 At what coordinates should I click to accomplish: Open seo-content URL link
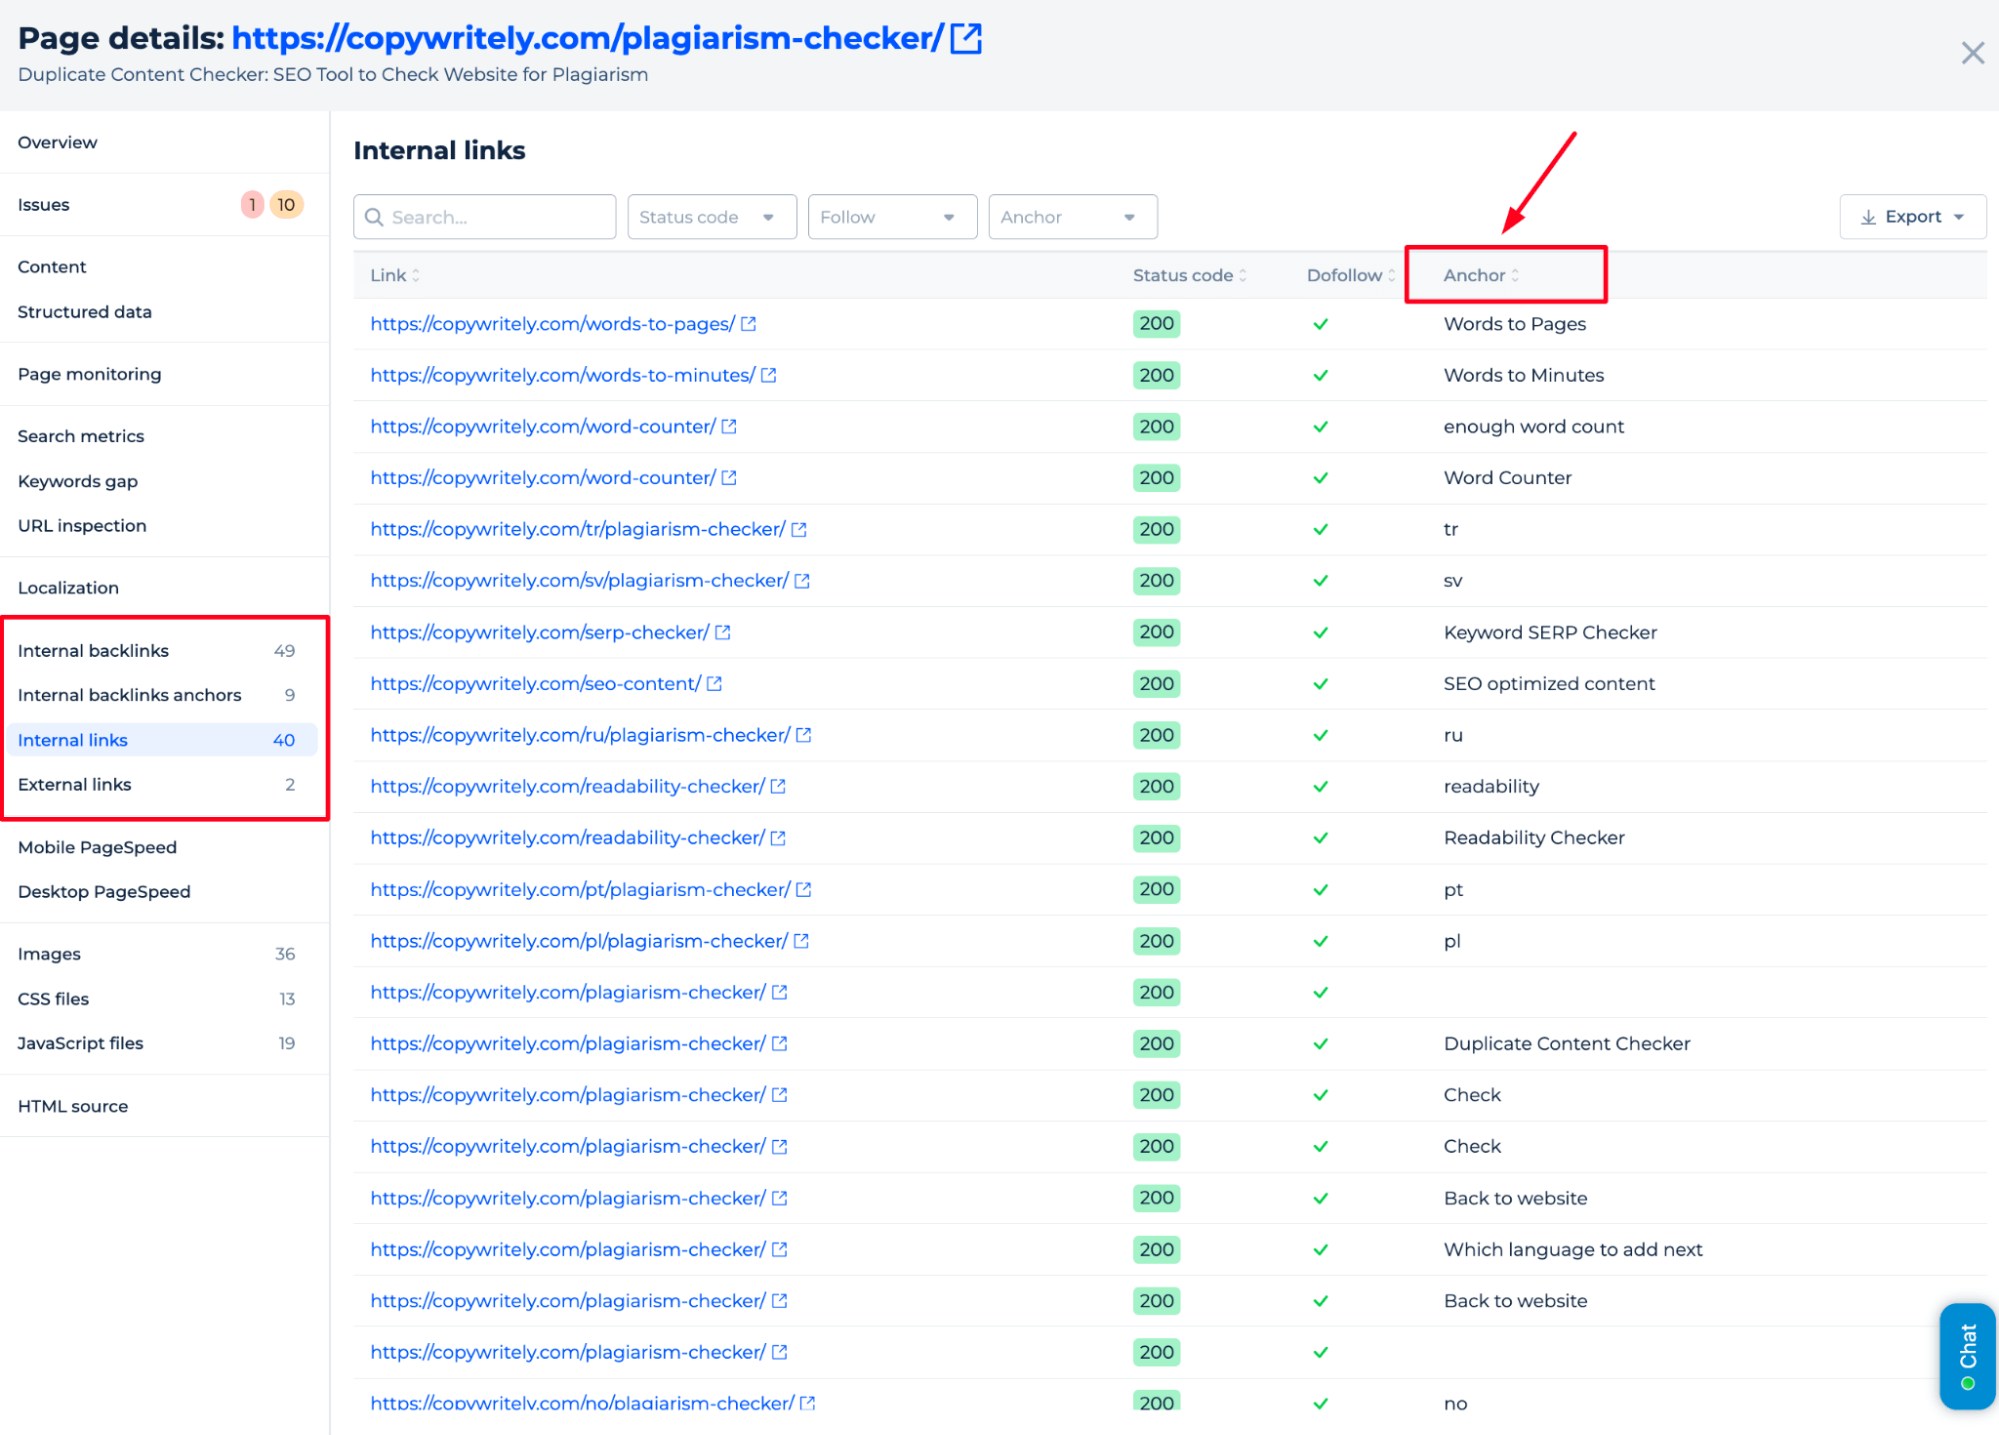click(535, 684)
